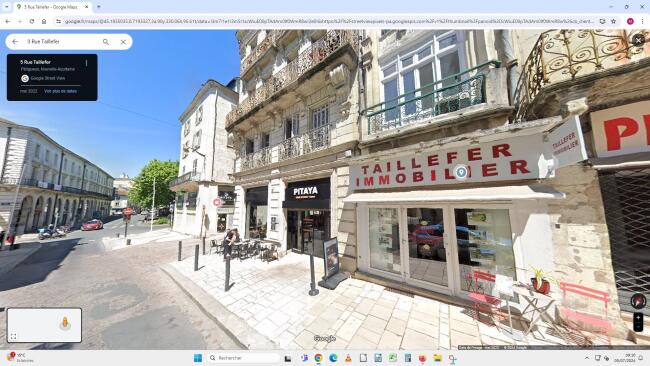Open the tab list dropdown in Chrome

pos(7,7)
